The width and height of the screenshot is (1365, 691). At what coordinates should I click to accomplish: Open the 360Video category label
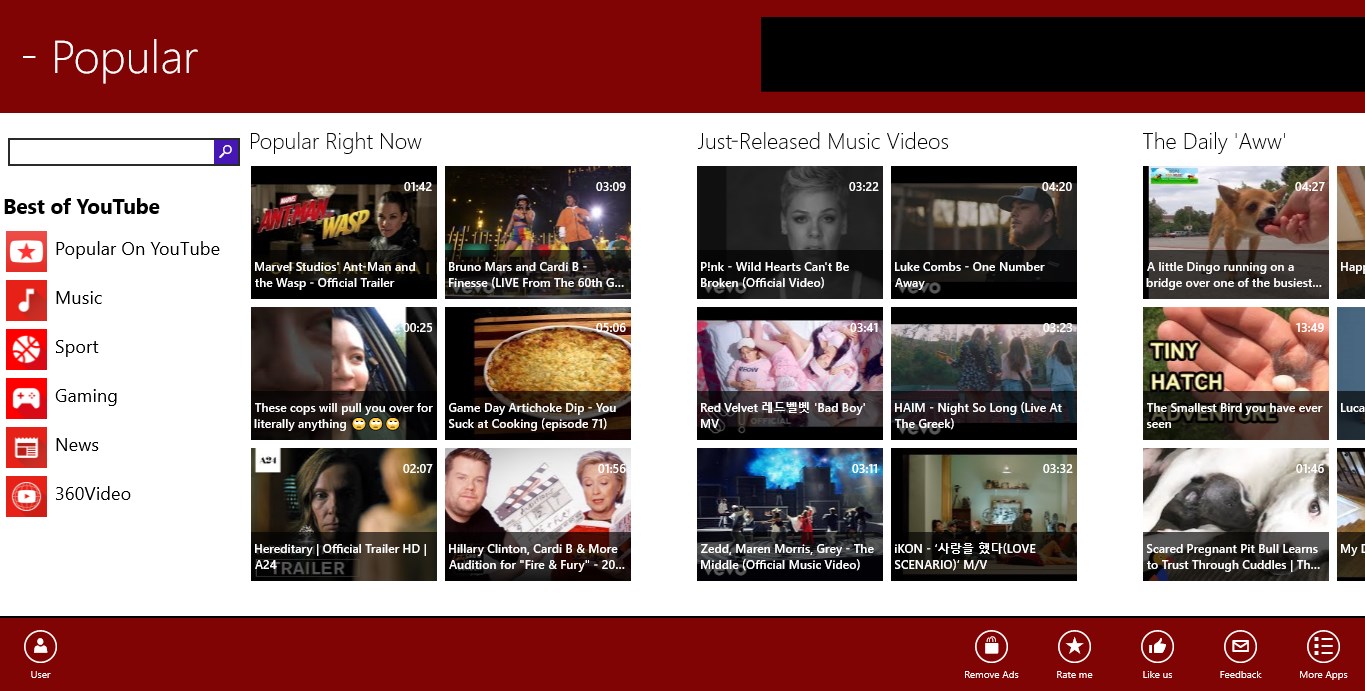coord(92,494)
